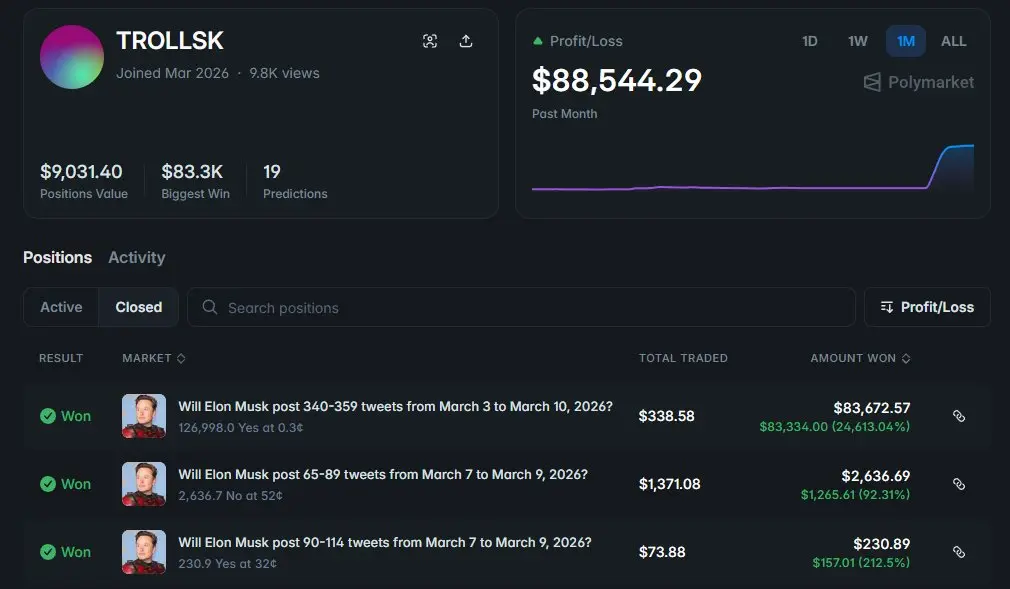Click the scan profile icon beside TROLLSK
Screen dimensions: 1010x589
click(430, 41)
